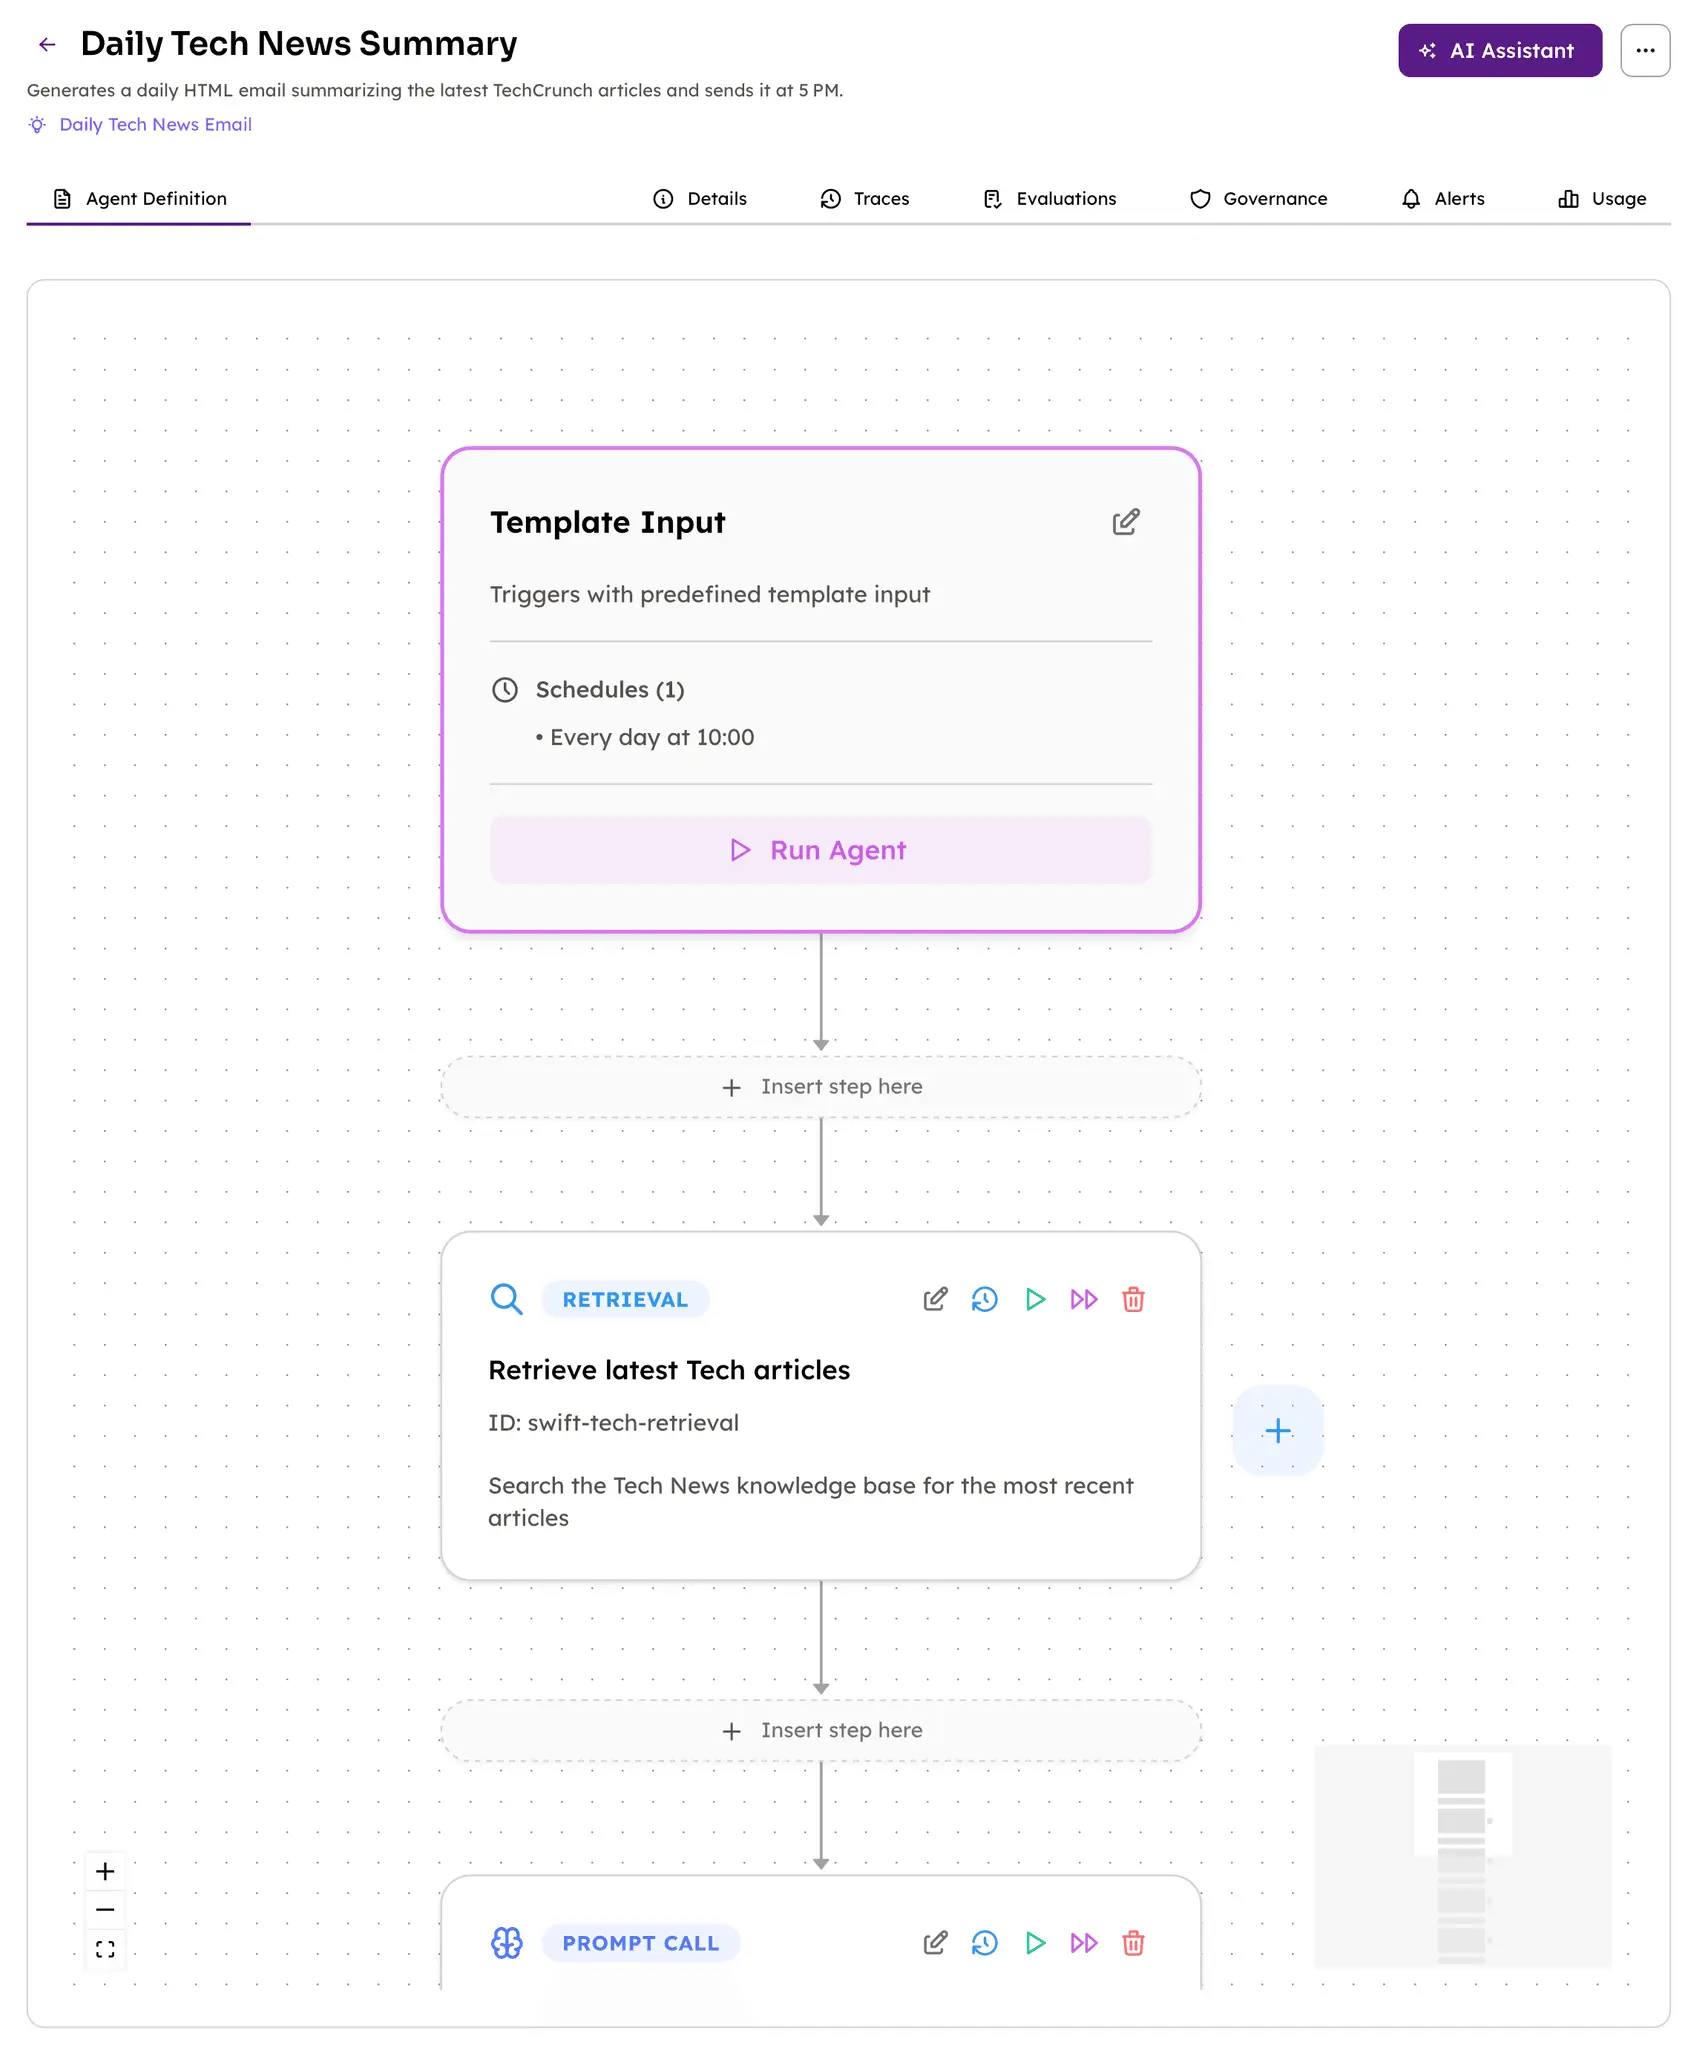This screenshot has height=2048, width=1708.
Task: Go to the Governance tab
Action: pos(1258,199)
